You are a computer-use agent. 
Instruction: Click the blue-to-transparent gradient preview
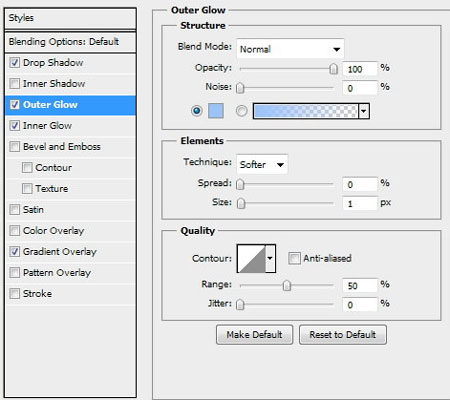coord(306,111)
